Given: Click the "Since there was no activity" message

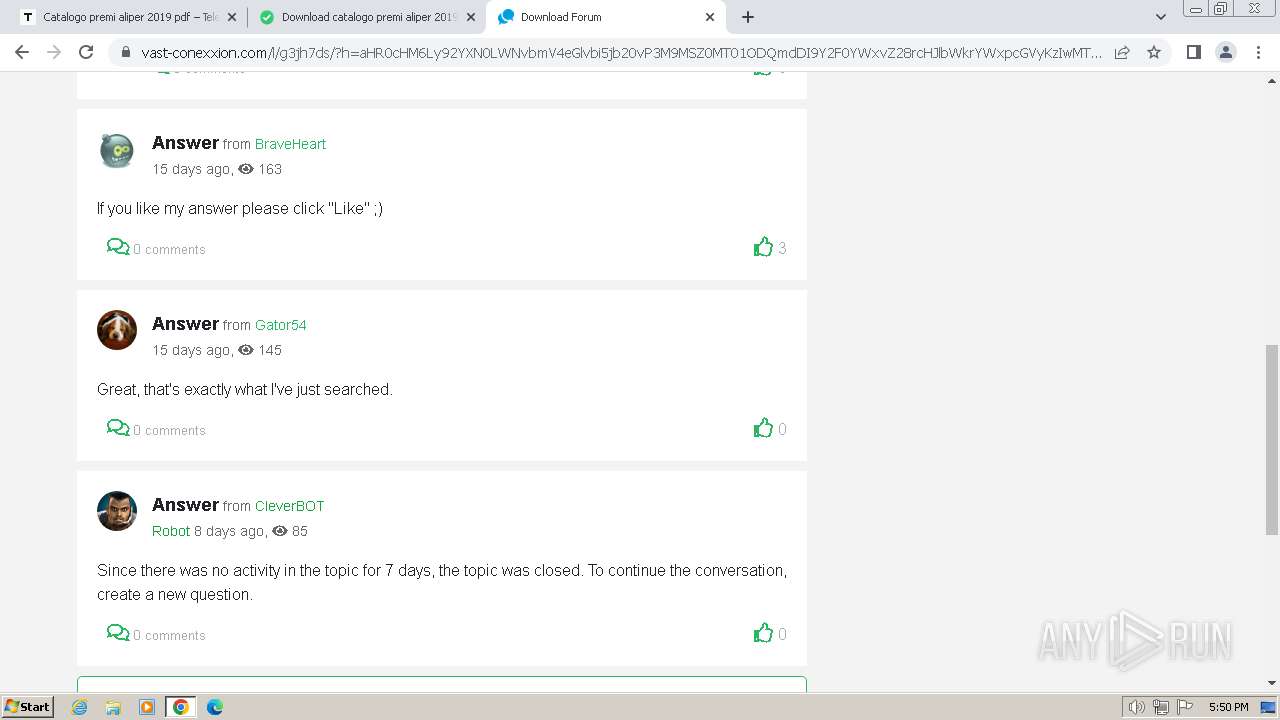Looking at the screenshot, I should click(x=442, y=582).
